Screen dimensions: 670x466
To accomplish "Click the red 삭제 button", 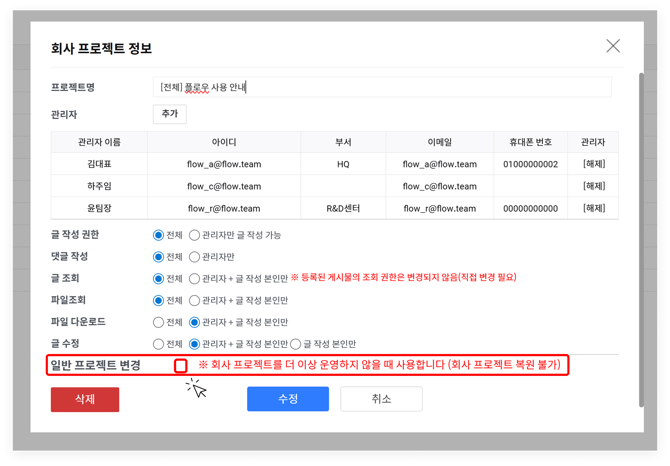I will pos(85,399).
